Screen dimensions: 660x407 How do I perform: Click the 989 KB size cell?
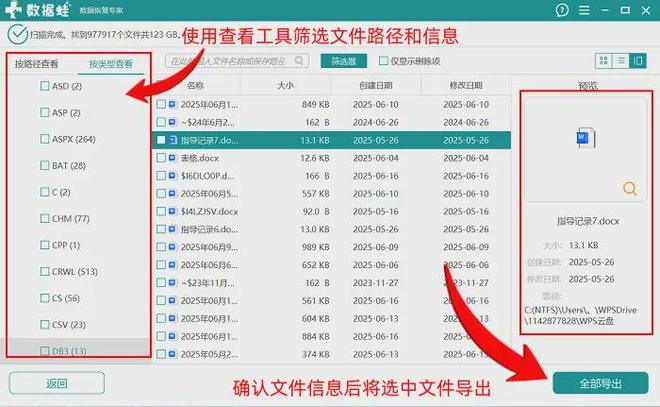315,247
